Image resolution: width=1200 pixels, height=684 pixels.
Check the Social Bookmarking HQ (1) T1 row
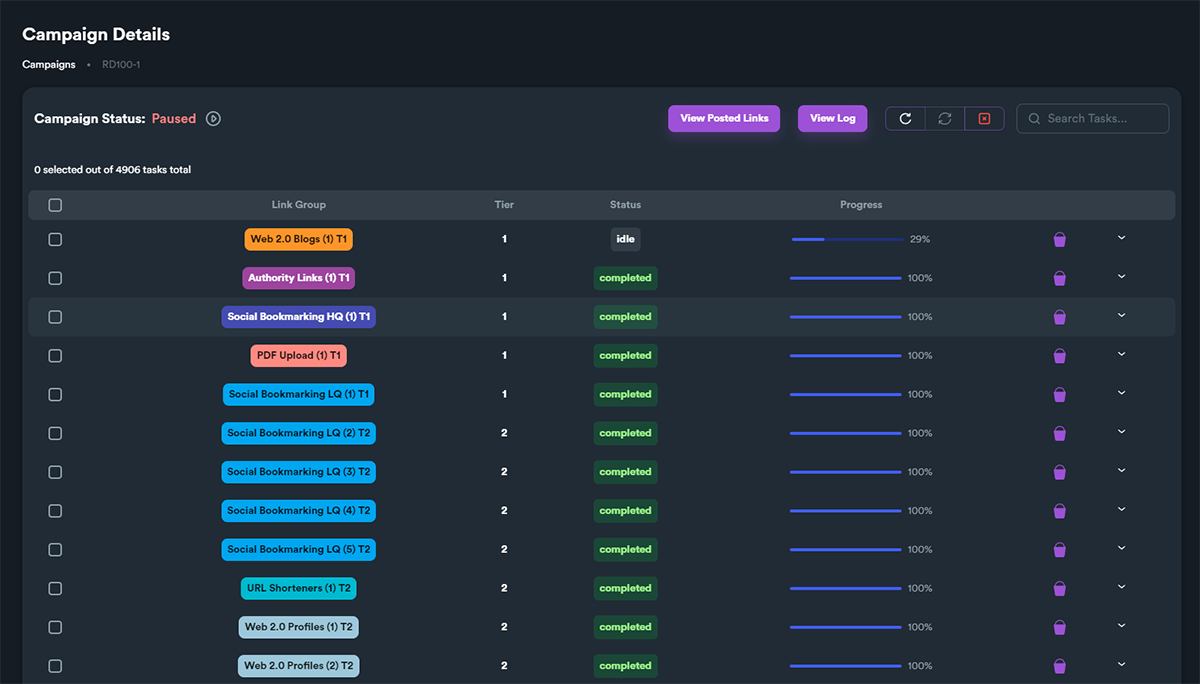tap(55, 317)
